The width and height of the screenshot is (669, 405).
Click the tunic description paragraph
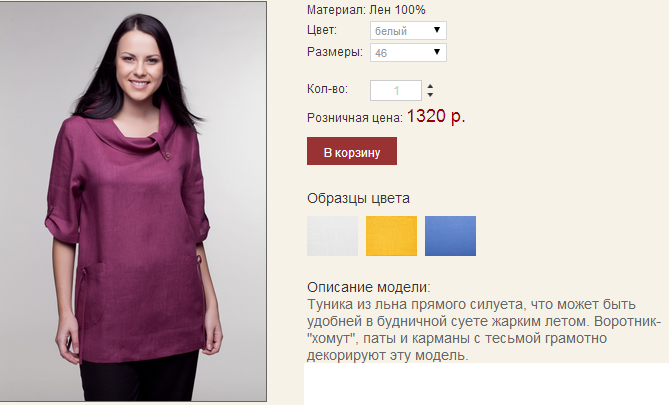[484, 330]
